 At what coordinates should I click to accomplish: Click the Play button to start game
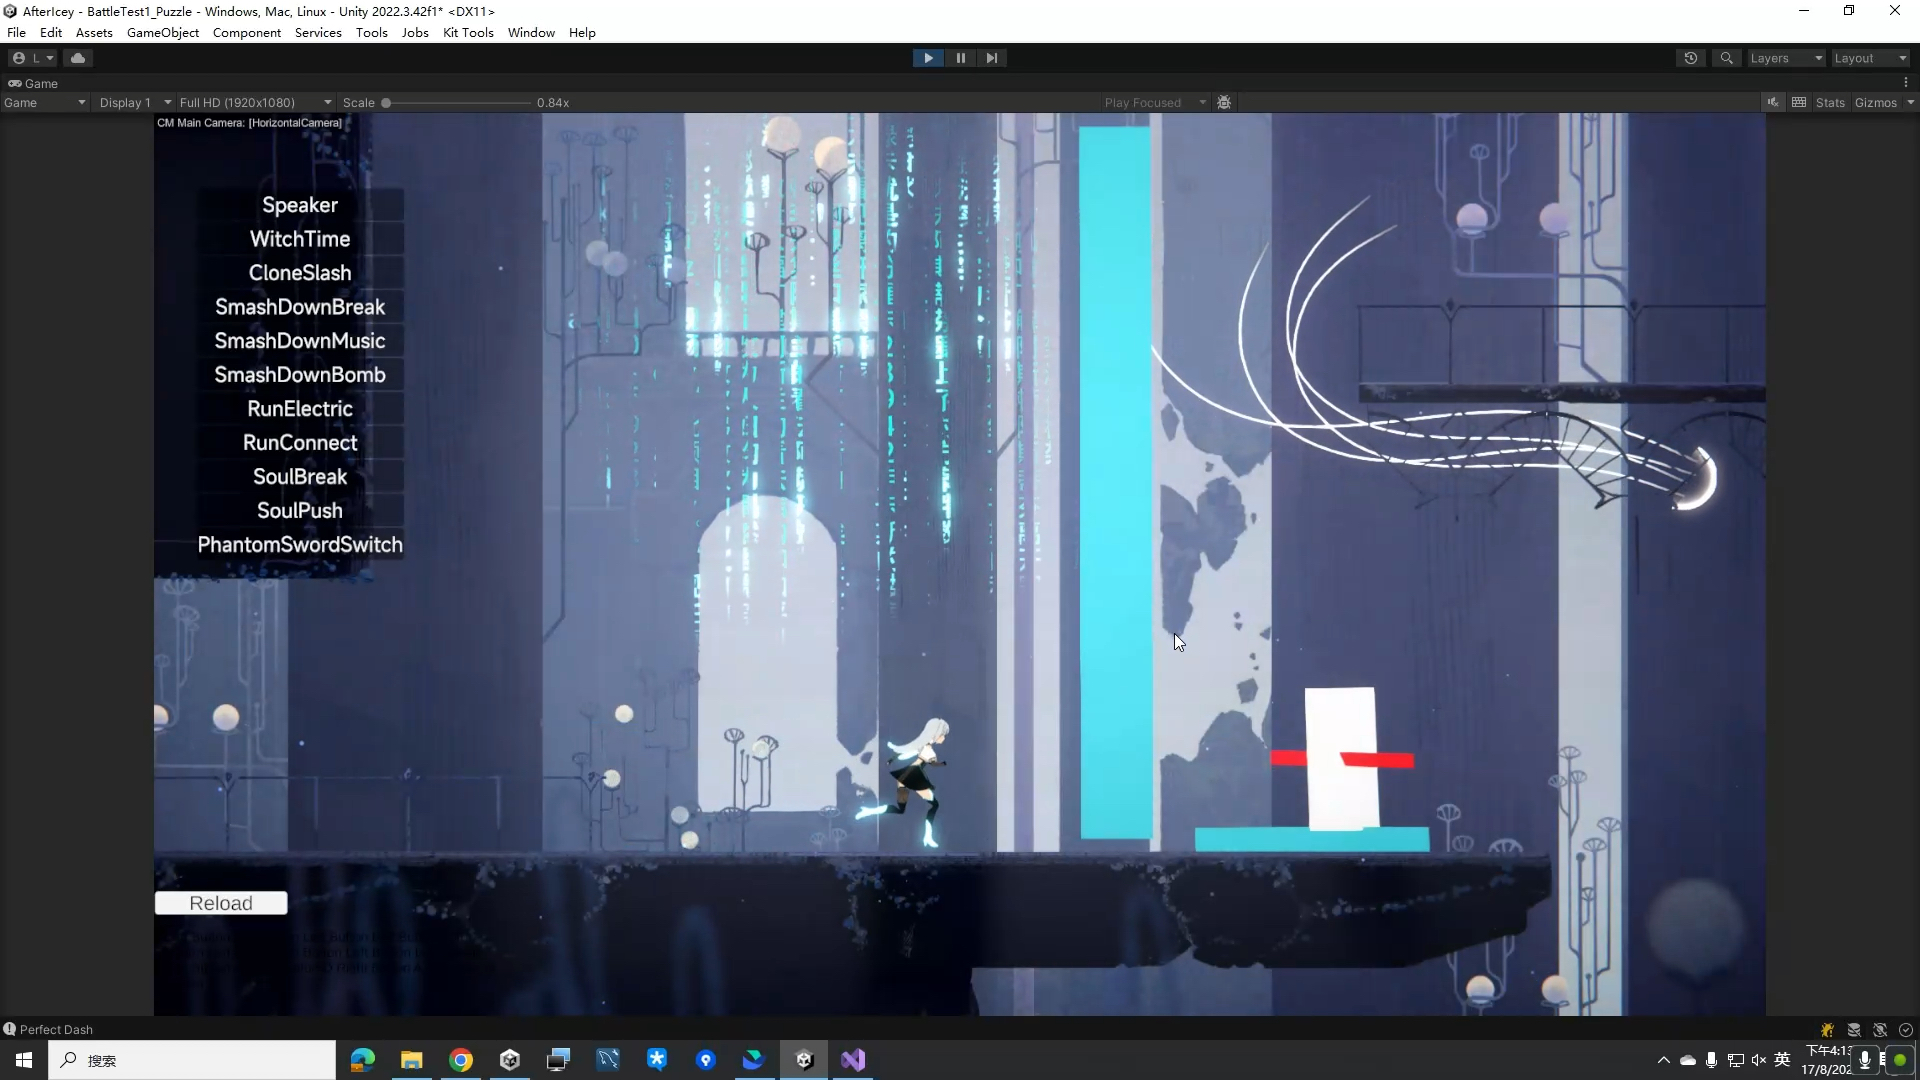[930, 57]
